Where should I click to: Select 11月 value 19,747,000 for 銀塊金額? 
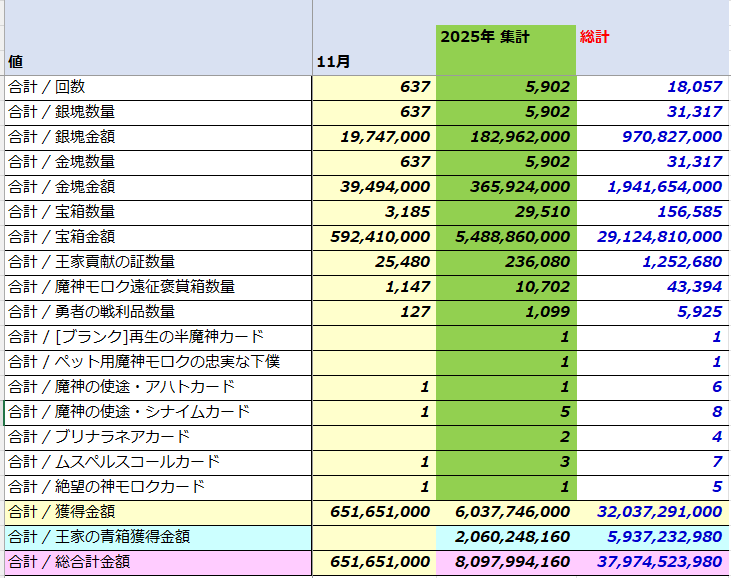(x=380, y=137)
